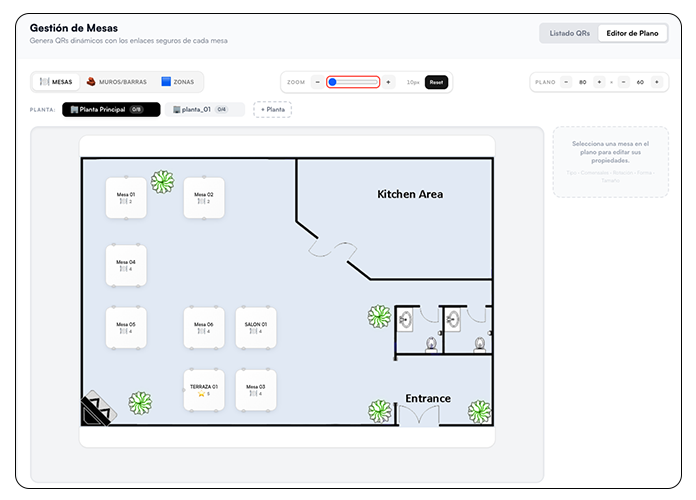Click the Gestión de Mesas heading
Viewport: 696px width, 500px height.
(x=74, y=28)
